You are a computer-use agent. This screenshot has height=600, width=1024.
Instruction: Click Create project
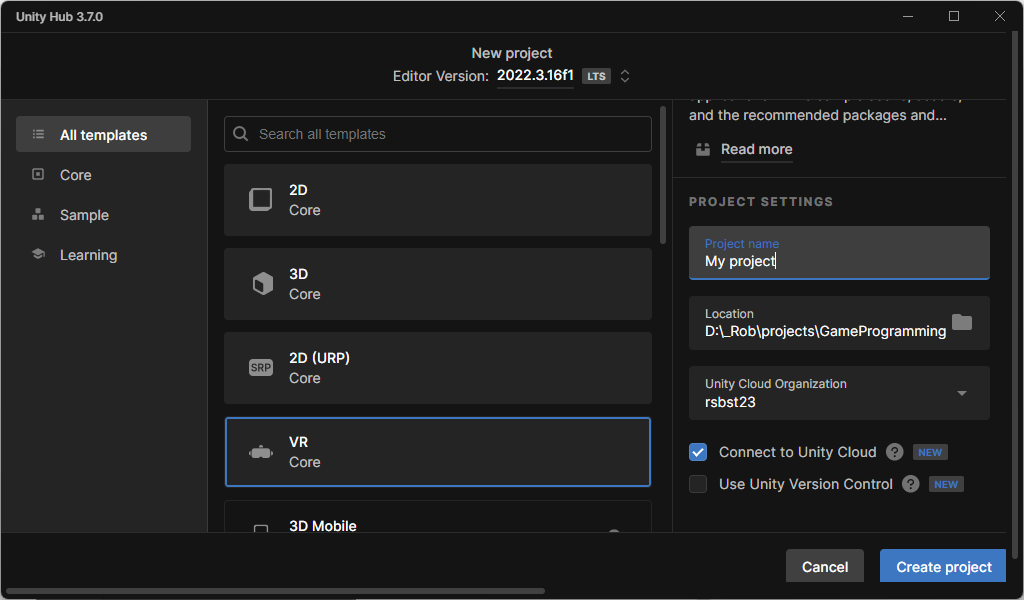point(944,567)
